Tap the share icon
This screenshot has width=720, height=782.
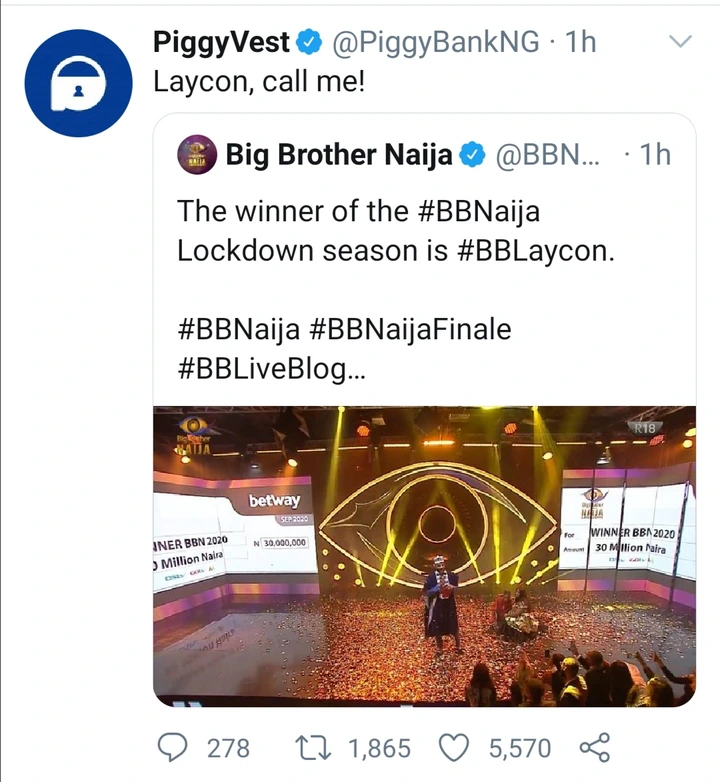point(594,747)
